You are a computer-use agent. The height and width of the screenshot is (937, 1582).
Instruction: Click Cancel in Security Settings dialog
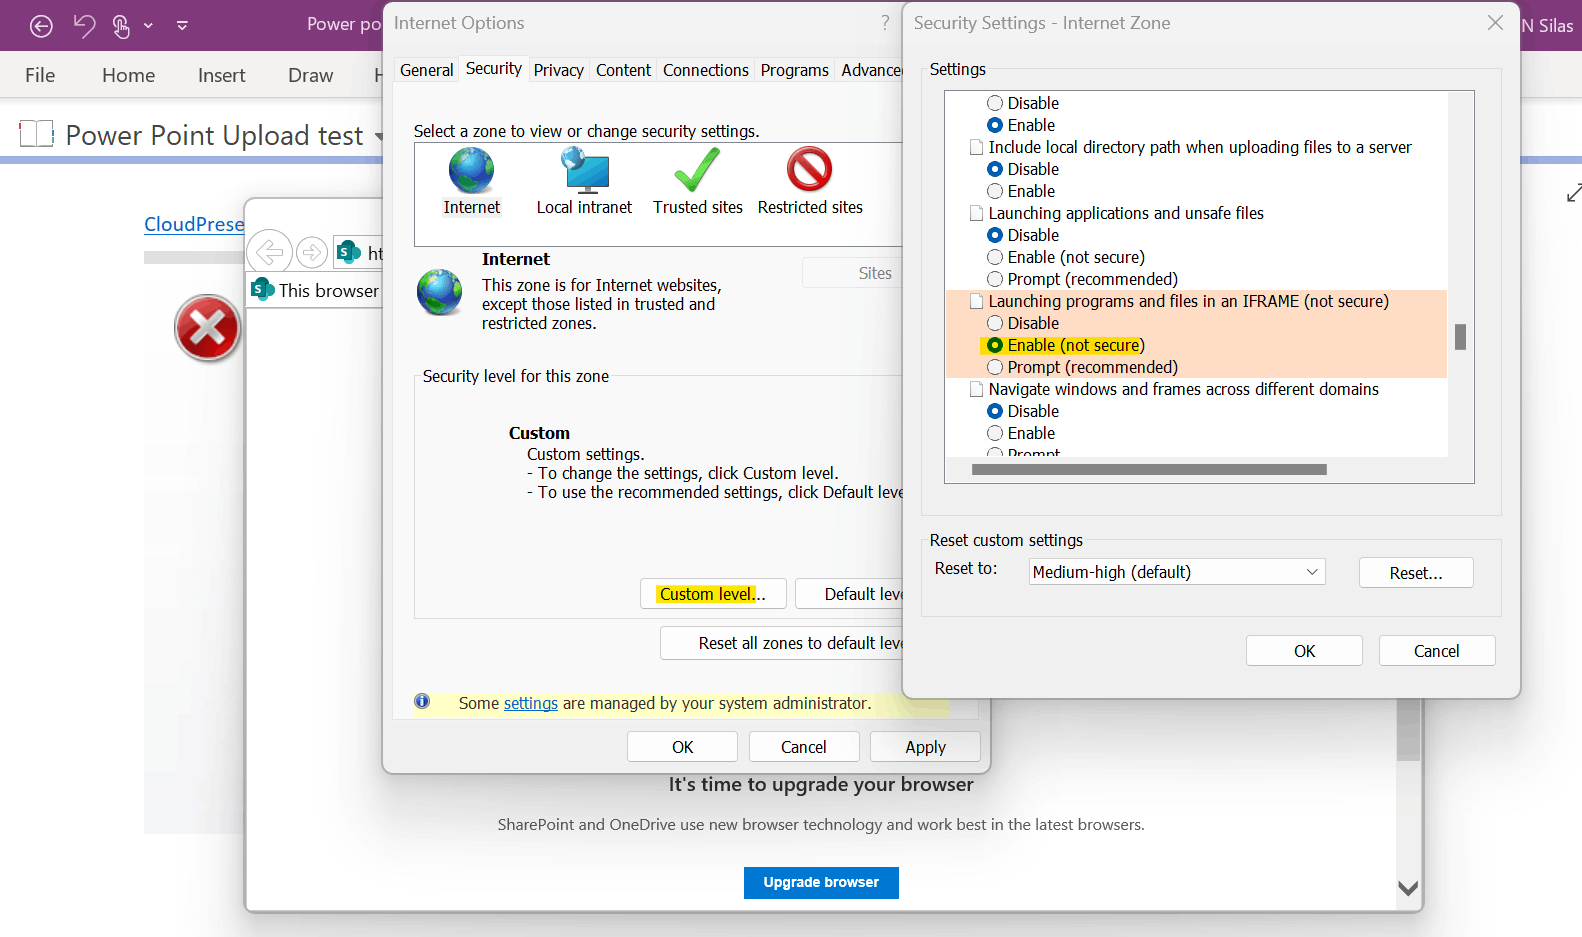pos(1436,651)
